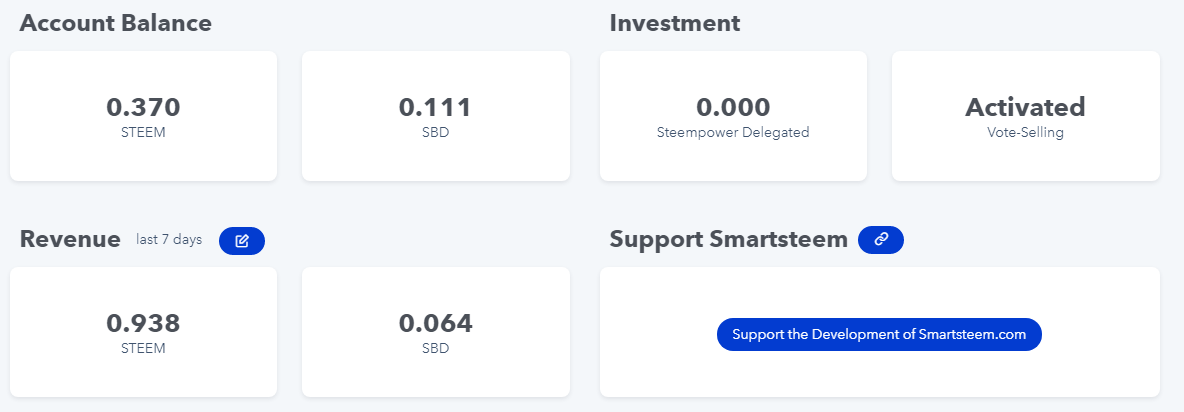This screenshot has width=1184, height=412.
Task: Click the Activated status text
Action: pos(1025,107)
